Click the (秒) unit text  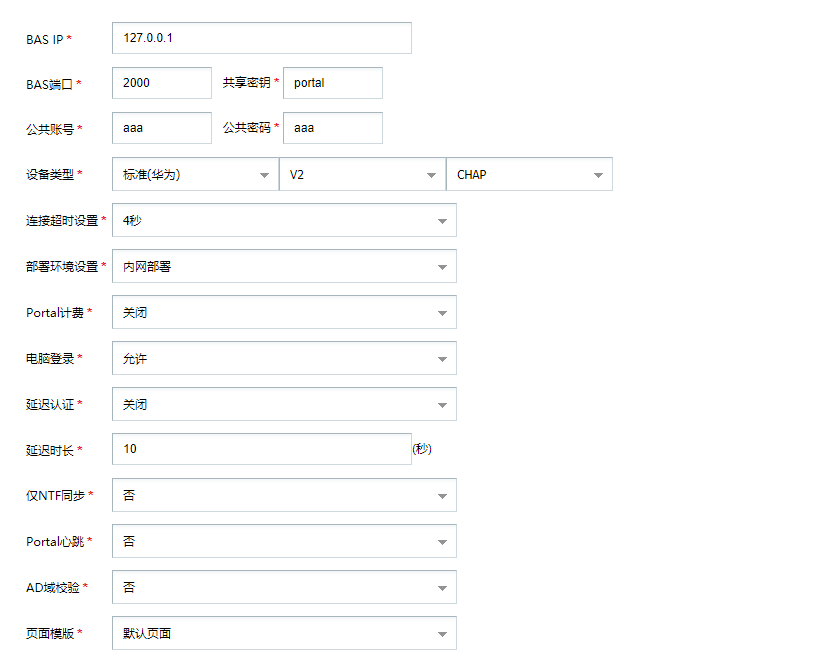[422, 449]
